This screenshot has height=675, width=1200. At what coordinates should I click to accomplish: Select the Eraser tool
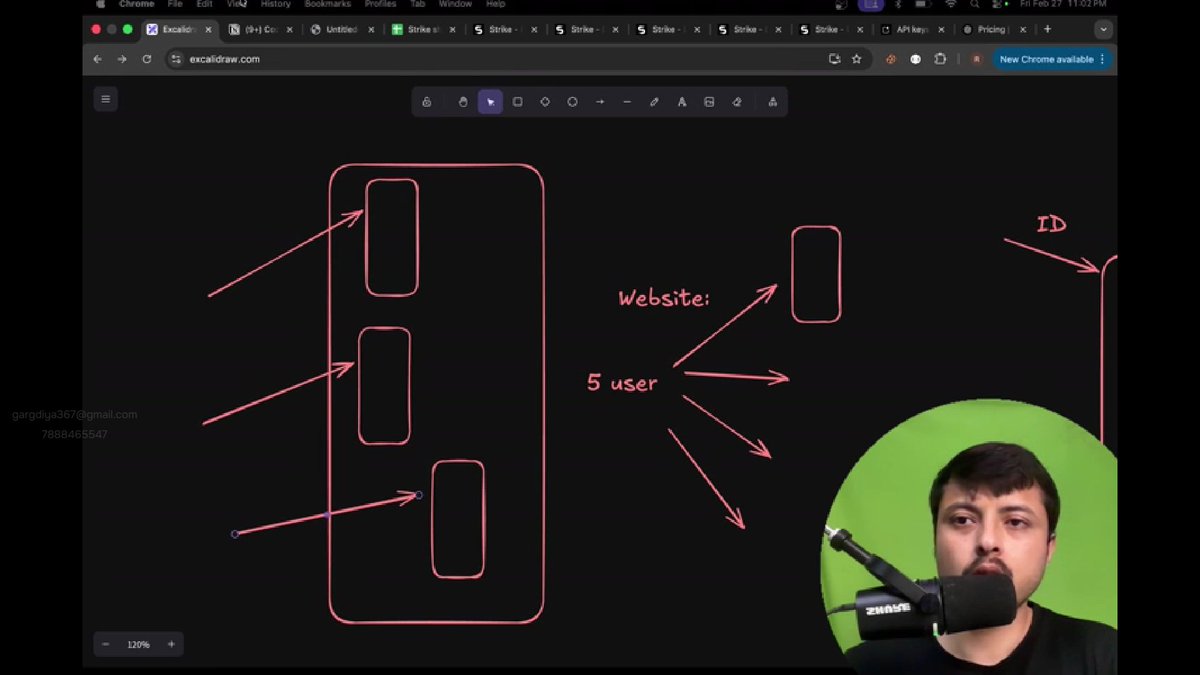click(737, 102)
